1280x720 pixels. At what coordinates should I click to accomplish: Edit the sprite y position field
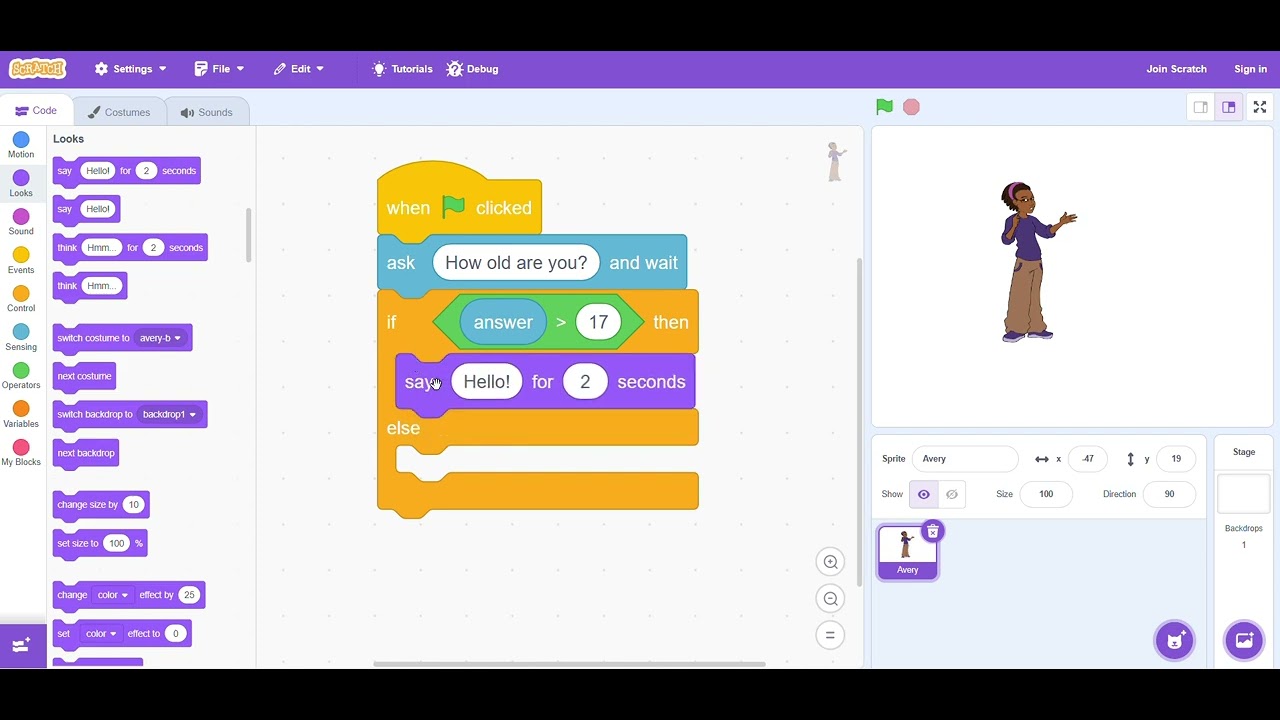tap(1176, 459)
